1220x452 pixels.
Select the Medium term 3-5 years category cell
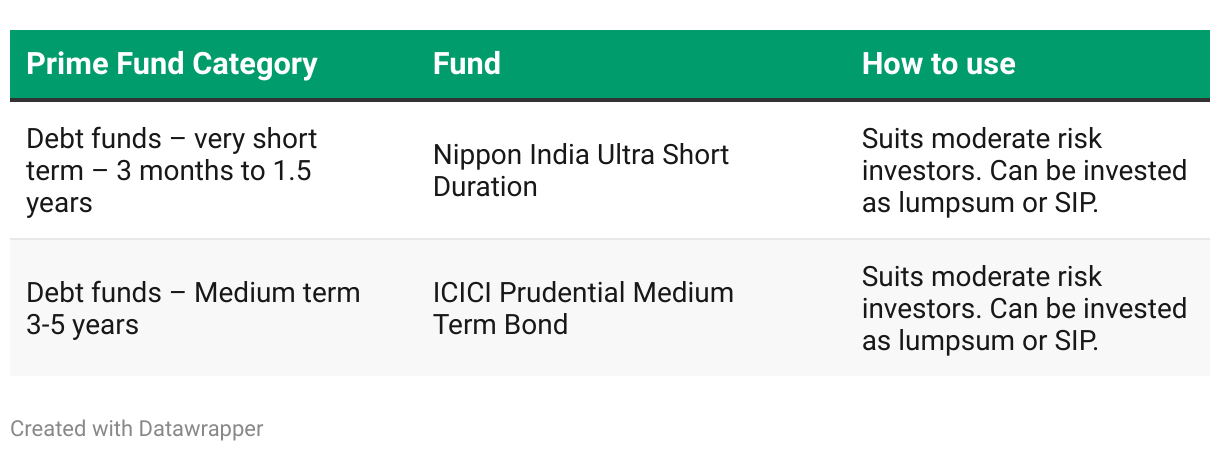192,308
